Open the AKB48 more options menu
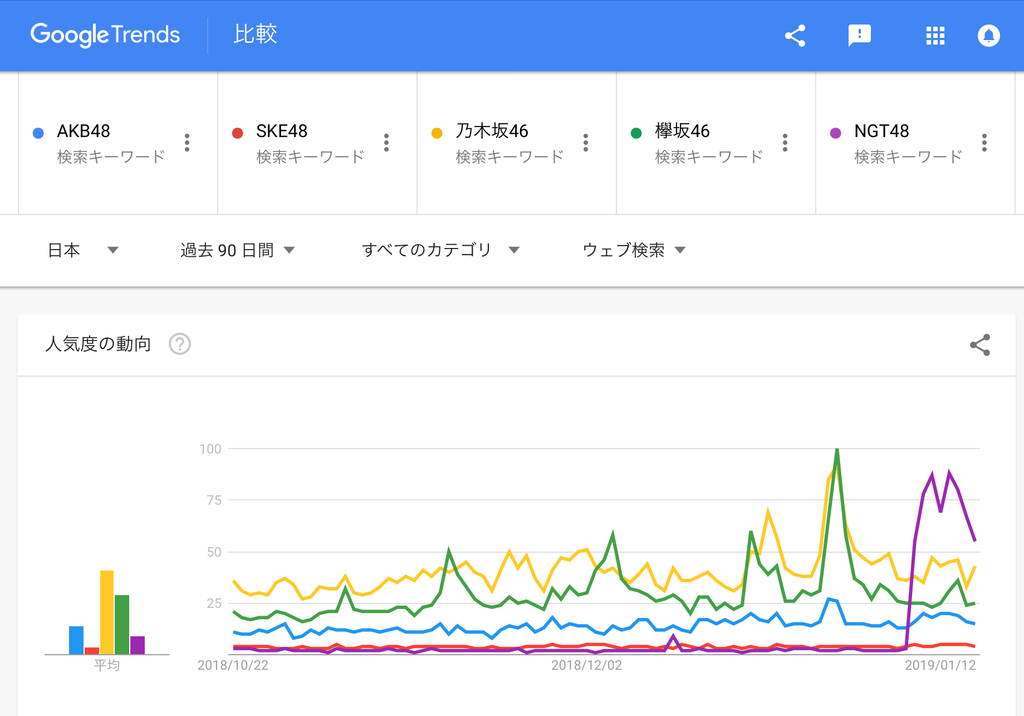Viewport: 1024px width, 716px height. coord(187,142)
